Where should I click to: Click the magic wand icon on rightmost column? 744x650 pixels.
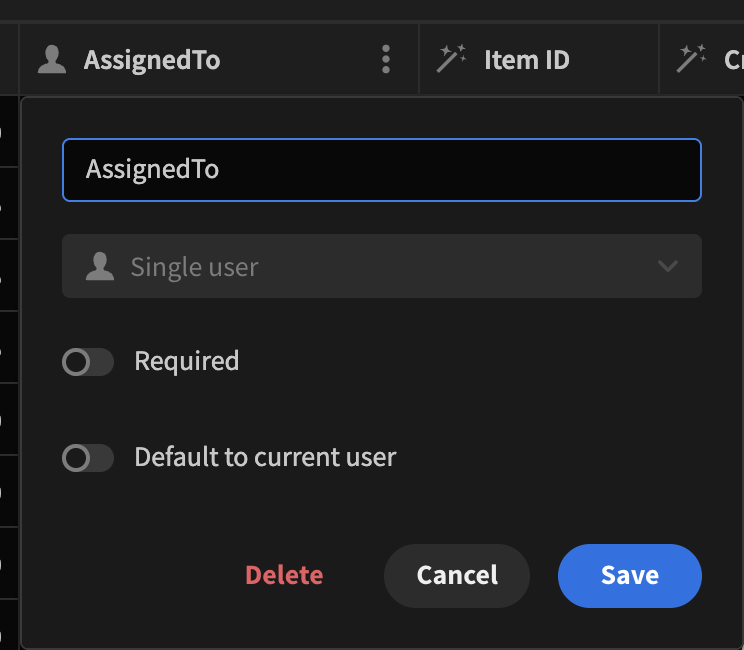point(692,60)
